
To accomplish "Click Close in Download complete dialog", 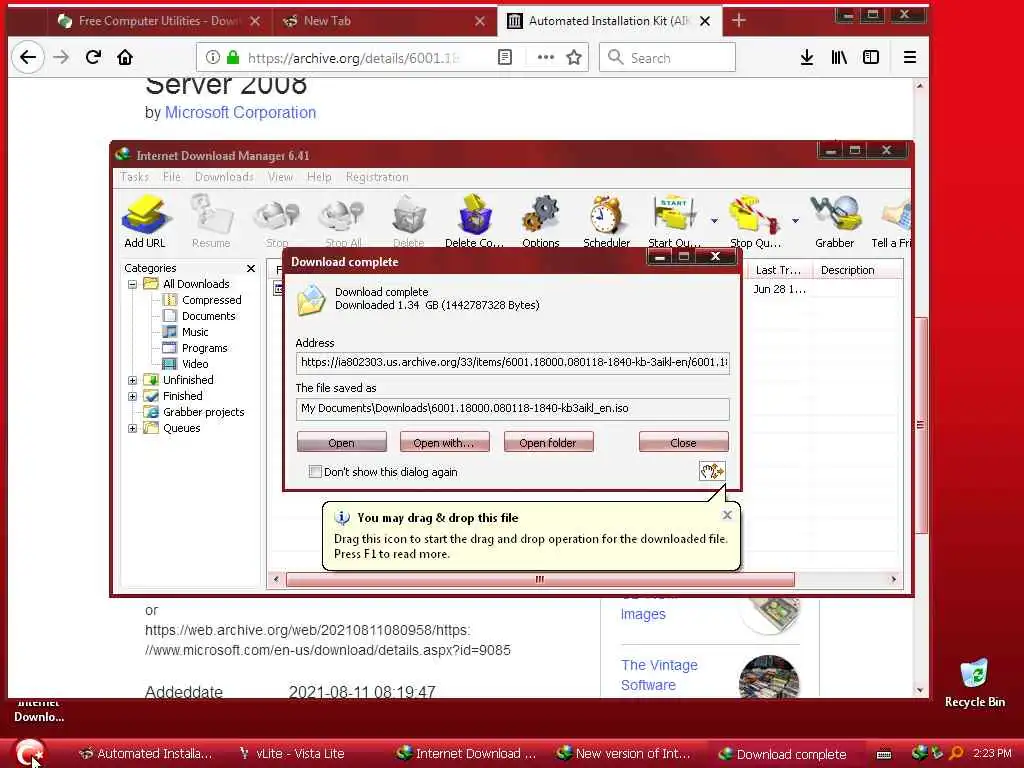I will pos(684,442).
